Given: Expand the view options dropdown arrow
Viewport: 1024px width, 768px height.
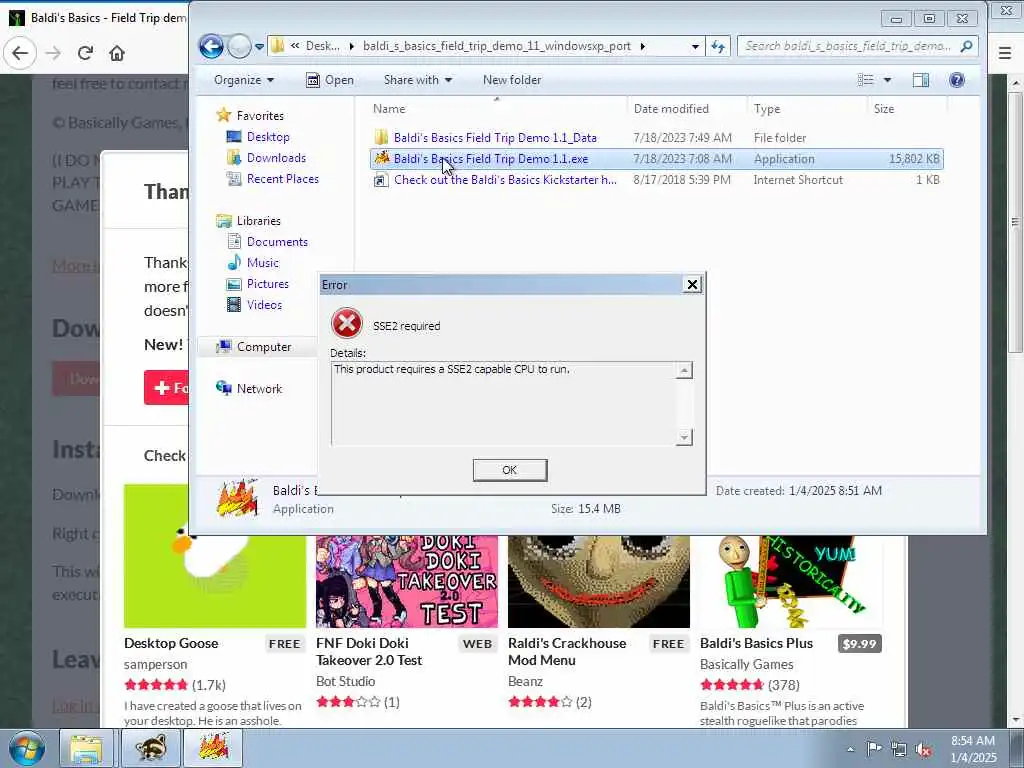Looking at the screenshot, I should click(888, 80).
